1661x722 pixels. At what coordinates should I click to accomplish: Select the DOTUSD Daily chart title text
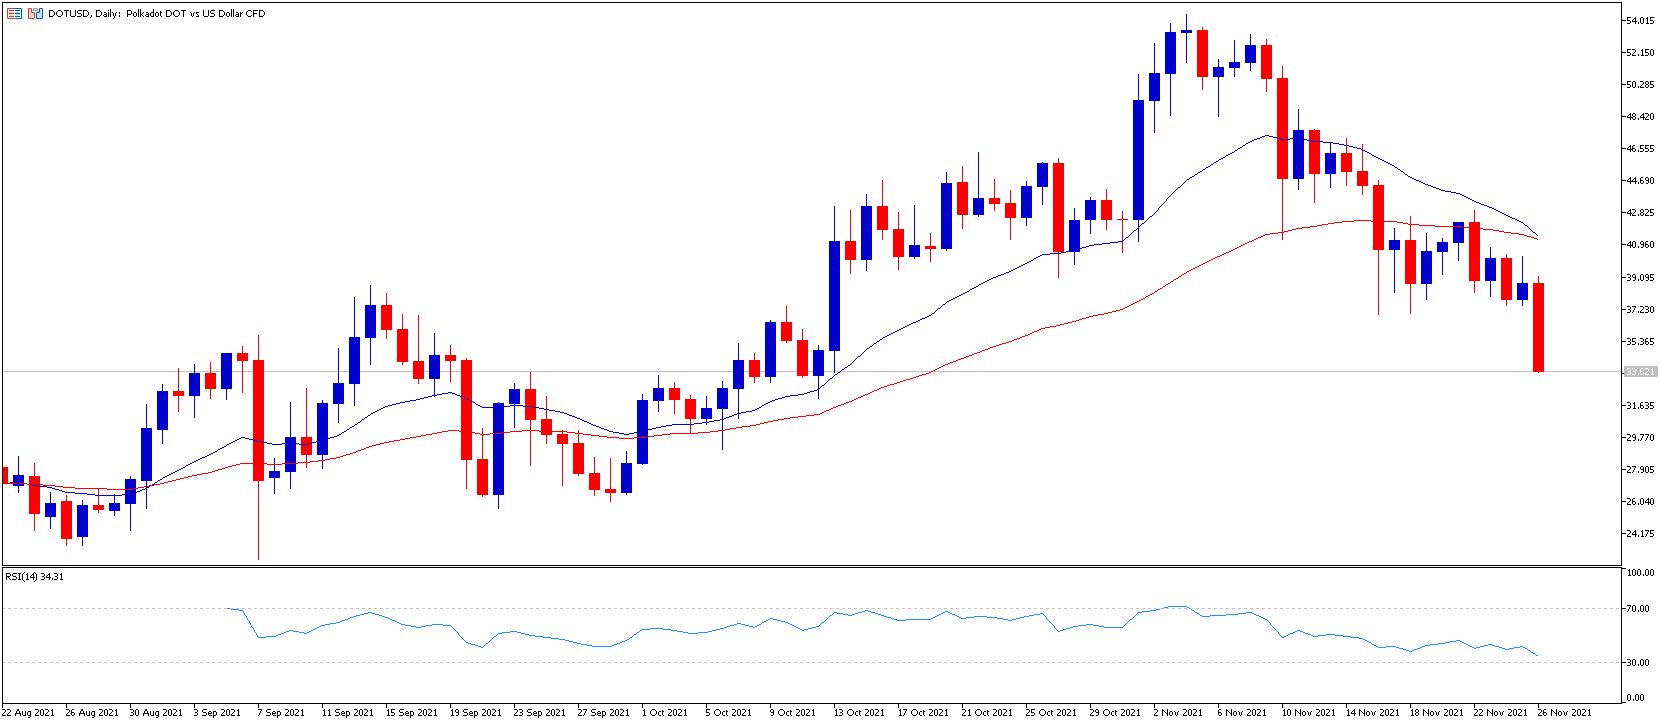pos(157,14)
